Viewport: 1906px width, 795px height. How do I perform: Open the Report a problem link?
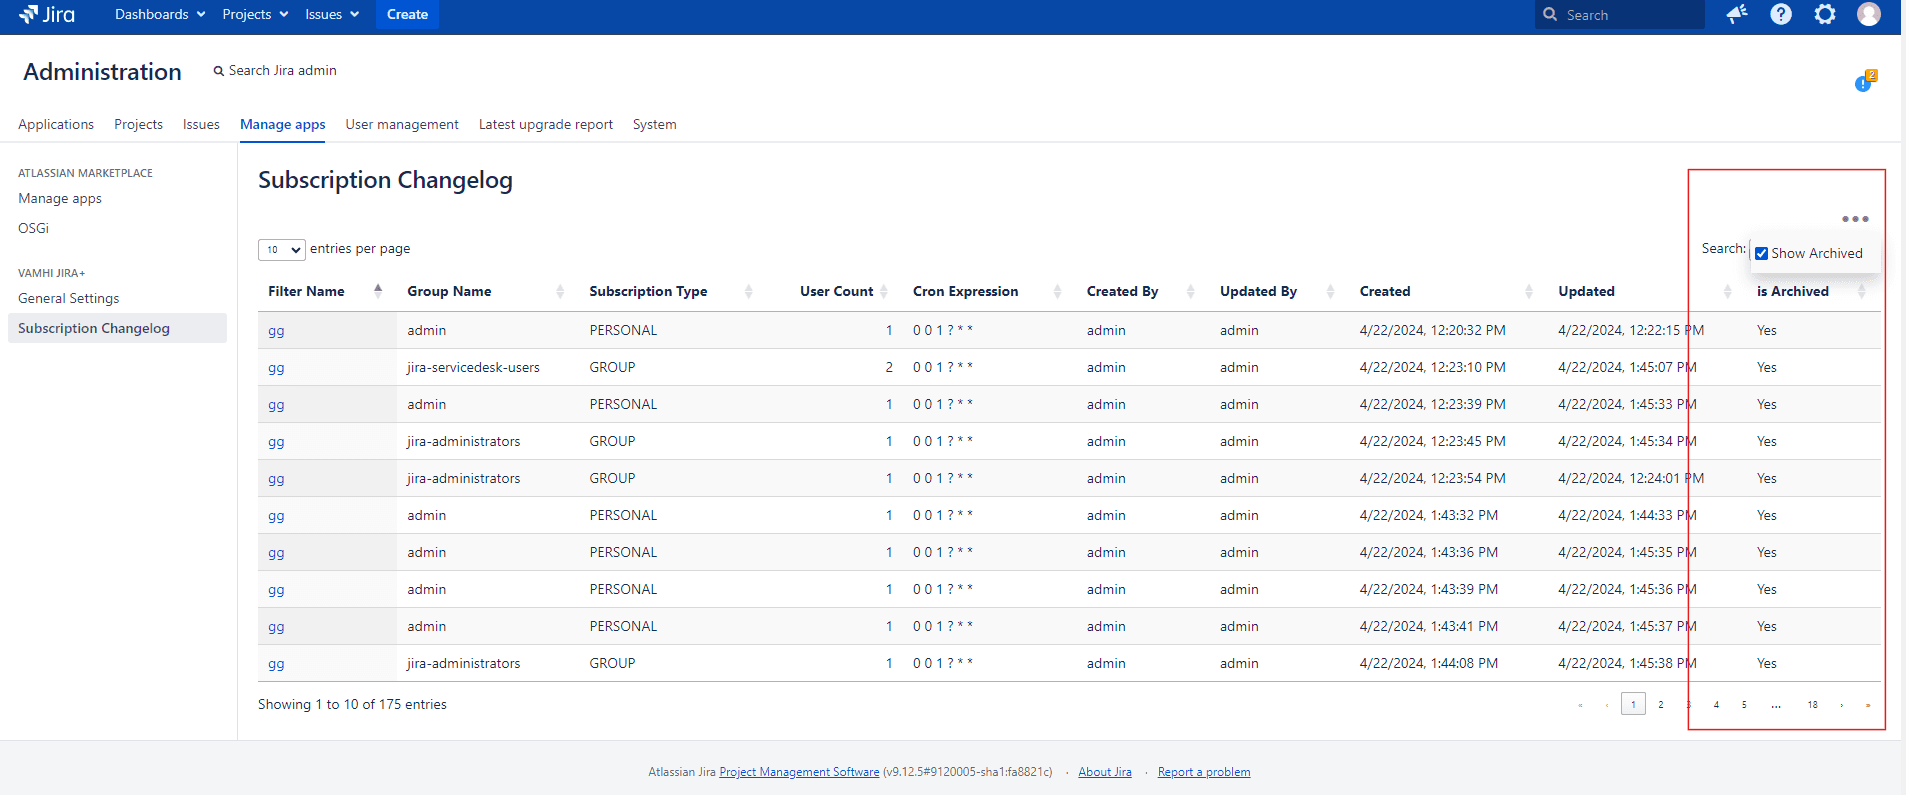pyautogui.click(x=1204, y=772)
